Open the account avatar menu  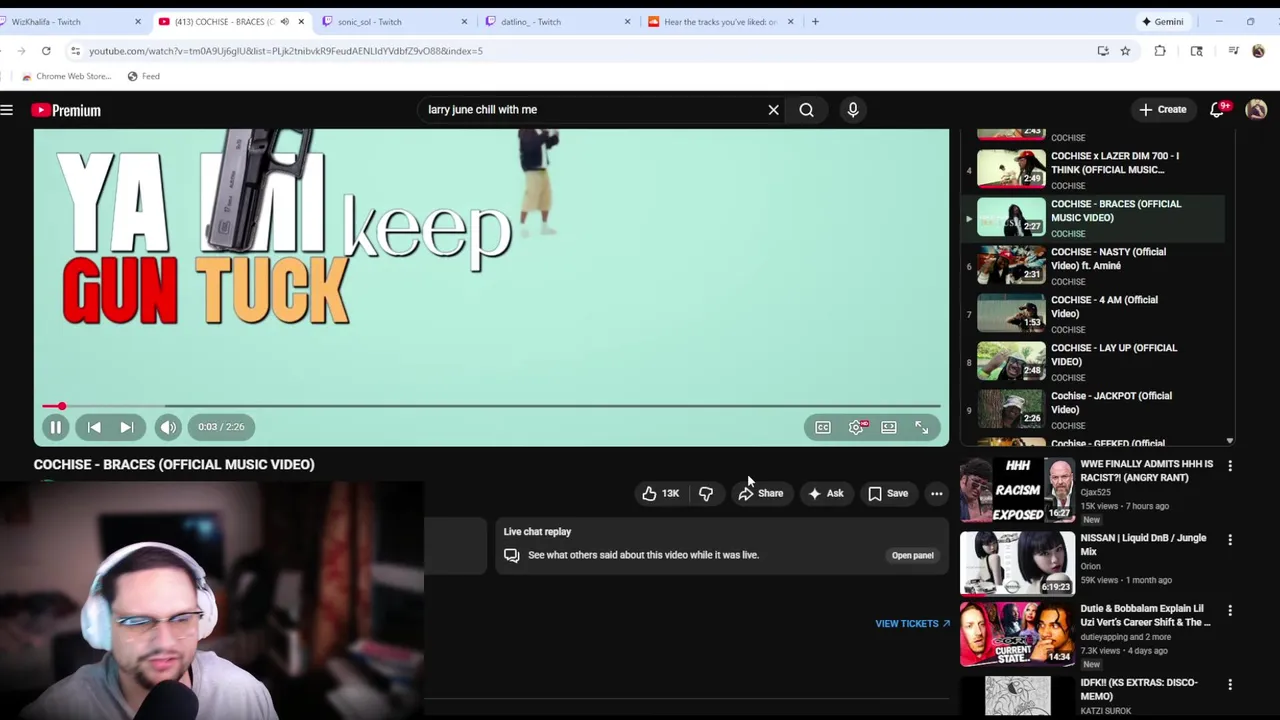(1256, 110)
